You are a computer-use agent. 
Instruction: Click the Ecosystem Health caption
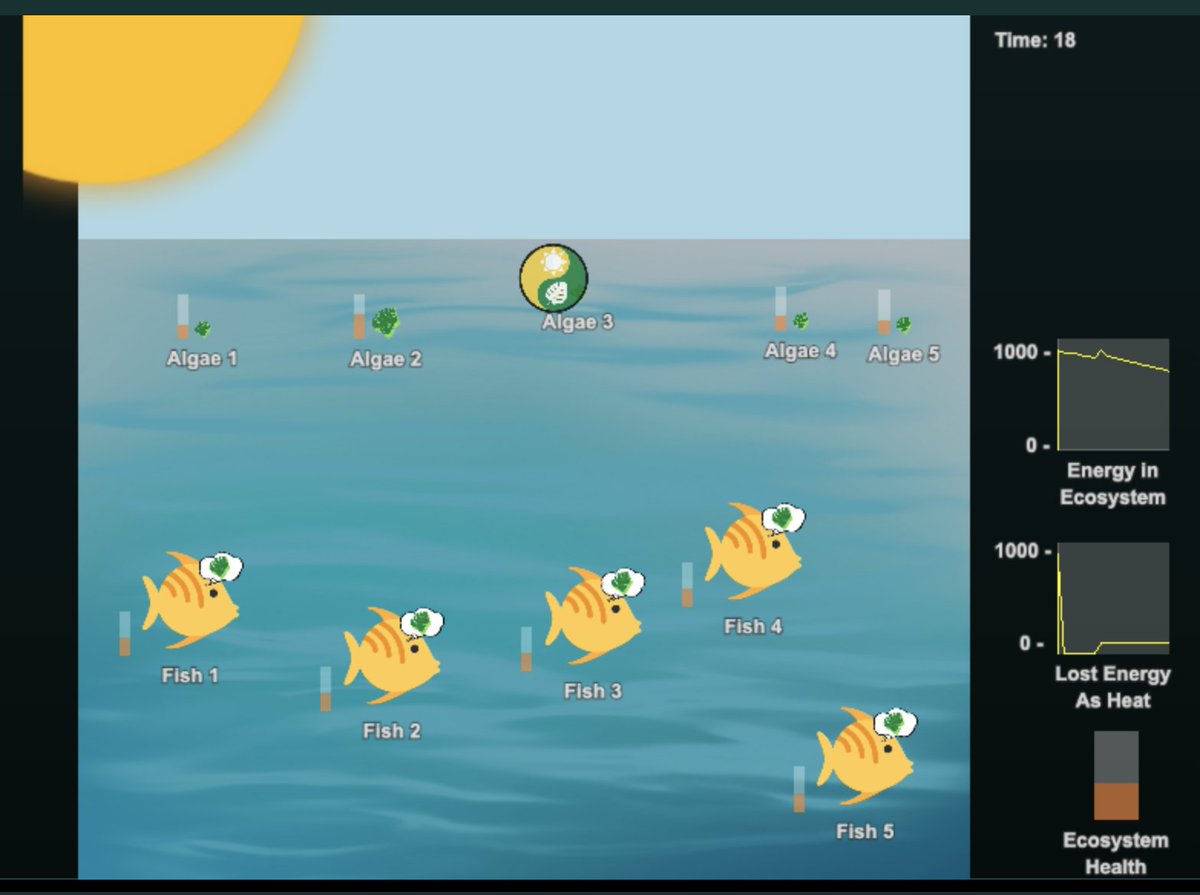point(1115,854)
